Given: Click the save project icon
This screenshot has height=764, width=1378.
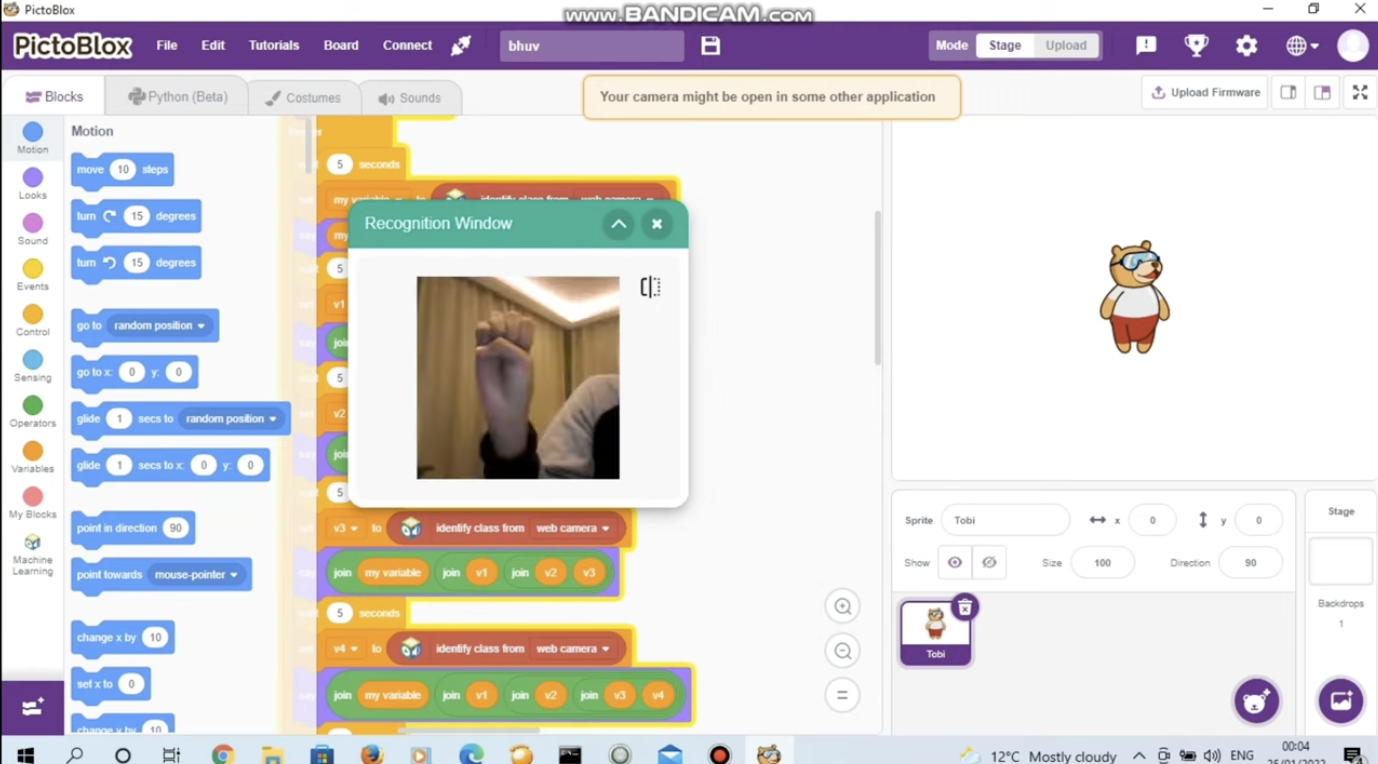Looking at the screenshot, I should click(710, 45).
